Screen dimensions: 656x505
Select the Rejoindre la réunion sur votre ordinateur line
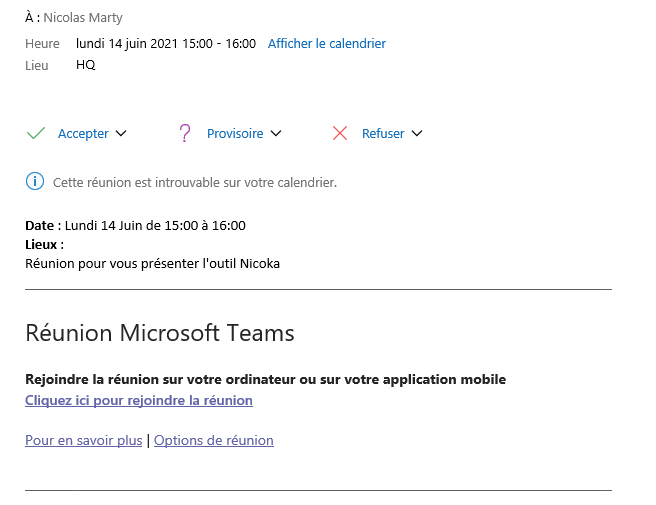(x=265, y=379)
